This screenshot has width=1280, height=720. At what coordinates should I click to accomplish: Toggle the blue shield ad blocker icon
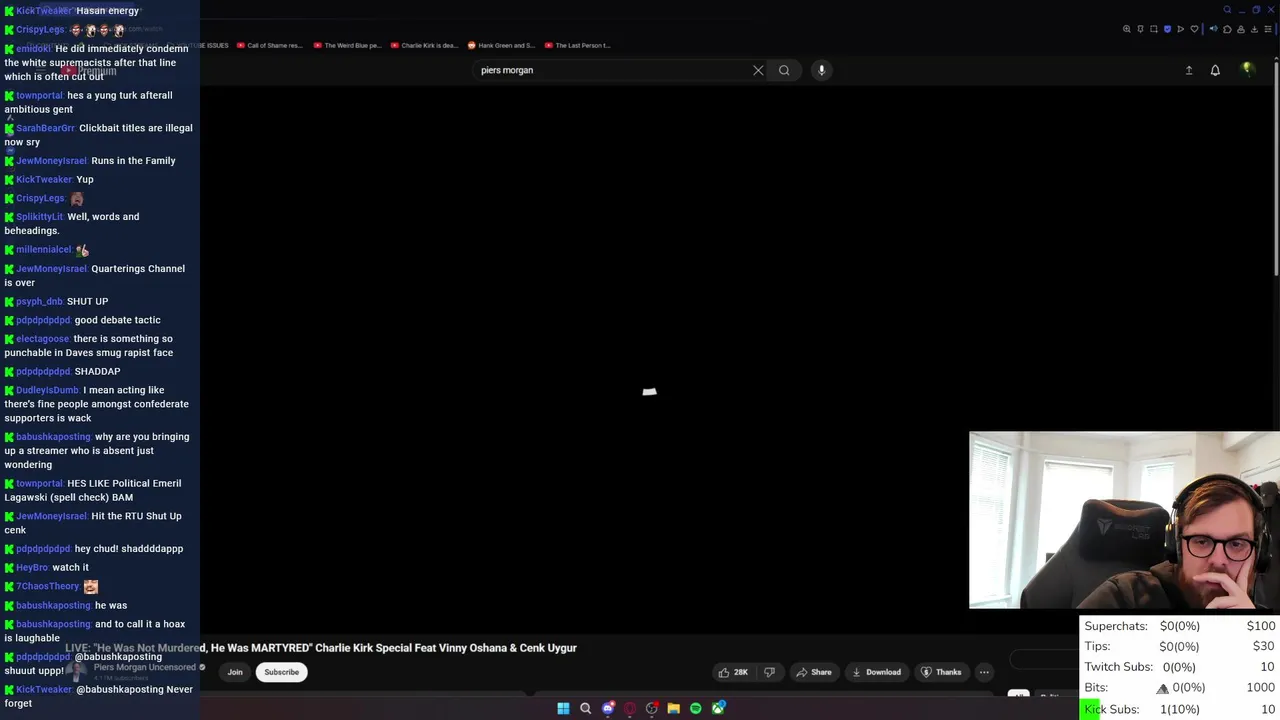tap(1168, 29)
